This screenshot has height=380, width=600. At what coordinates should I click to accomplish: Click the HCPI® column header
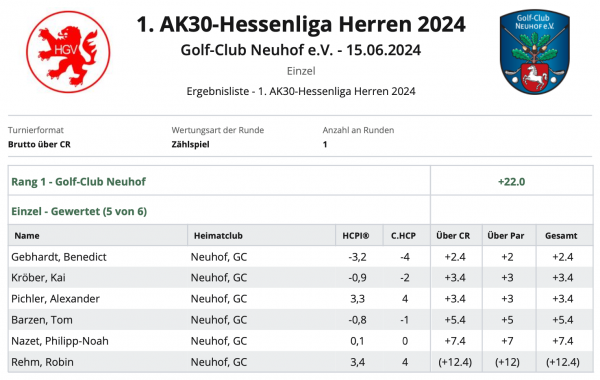(x=356, y=236)
